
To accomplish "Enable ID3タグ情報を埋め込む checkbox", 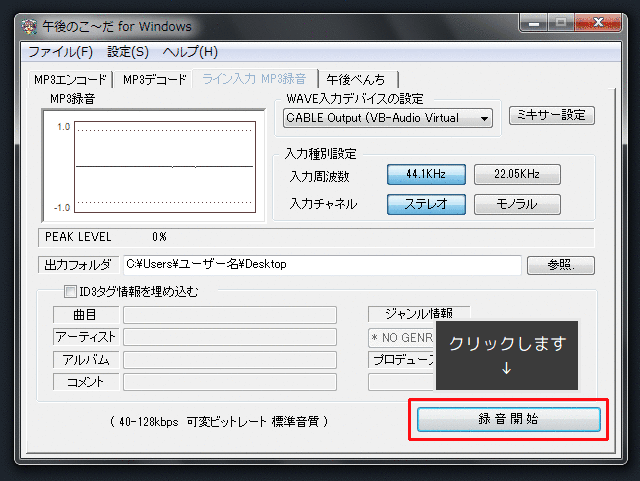I will pyautogui.click(x=71, y=293).
